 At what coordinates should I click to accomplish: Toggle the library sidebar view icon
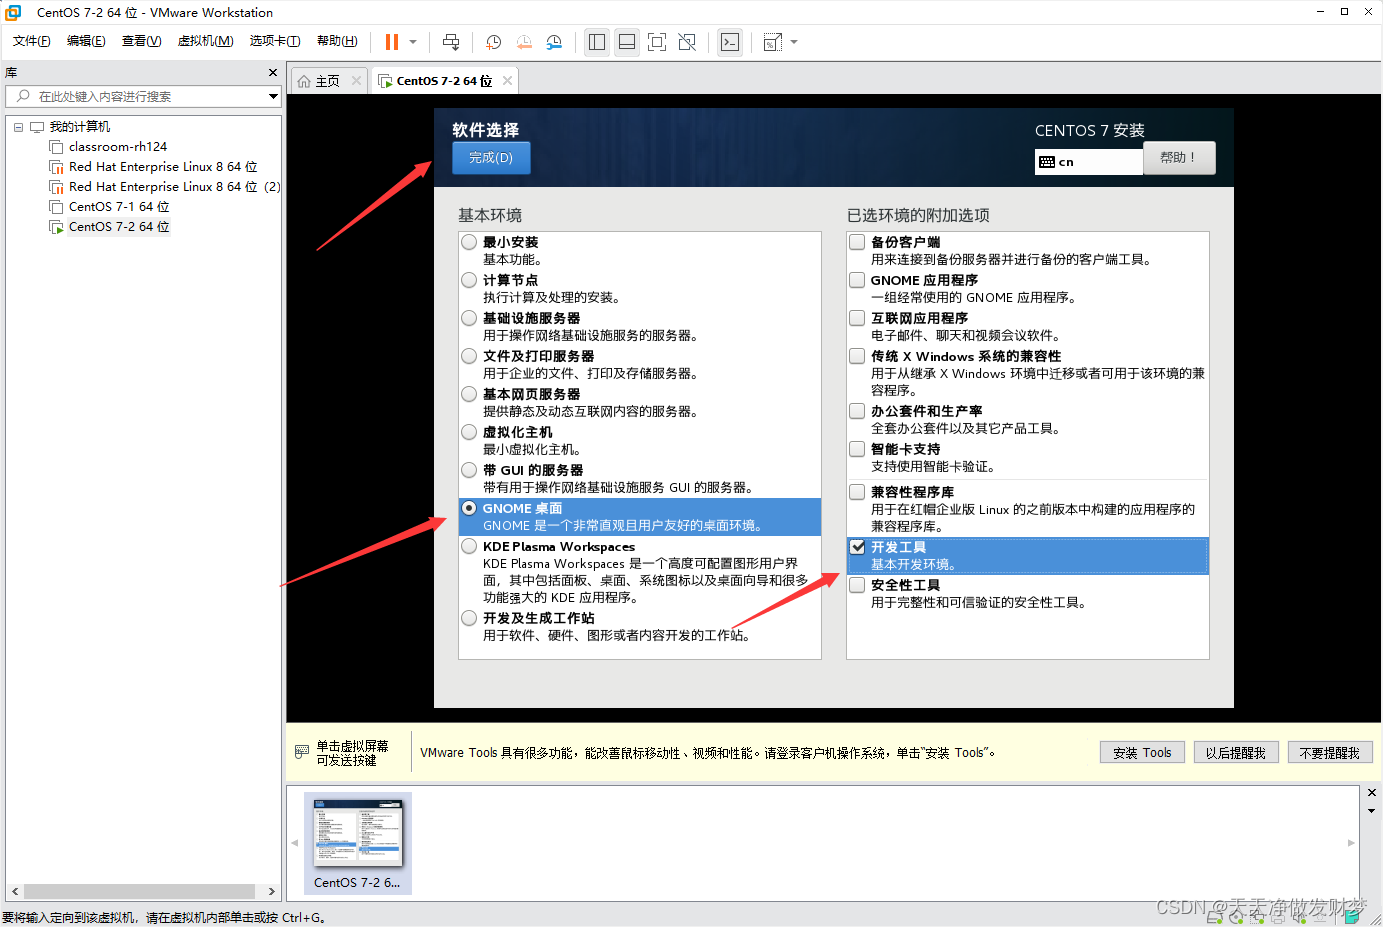coord(597,42)
